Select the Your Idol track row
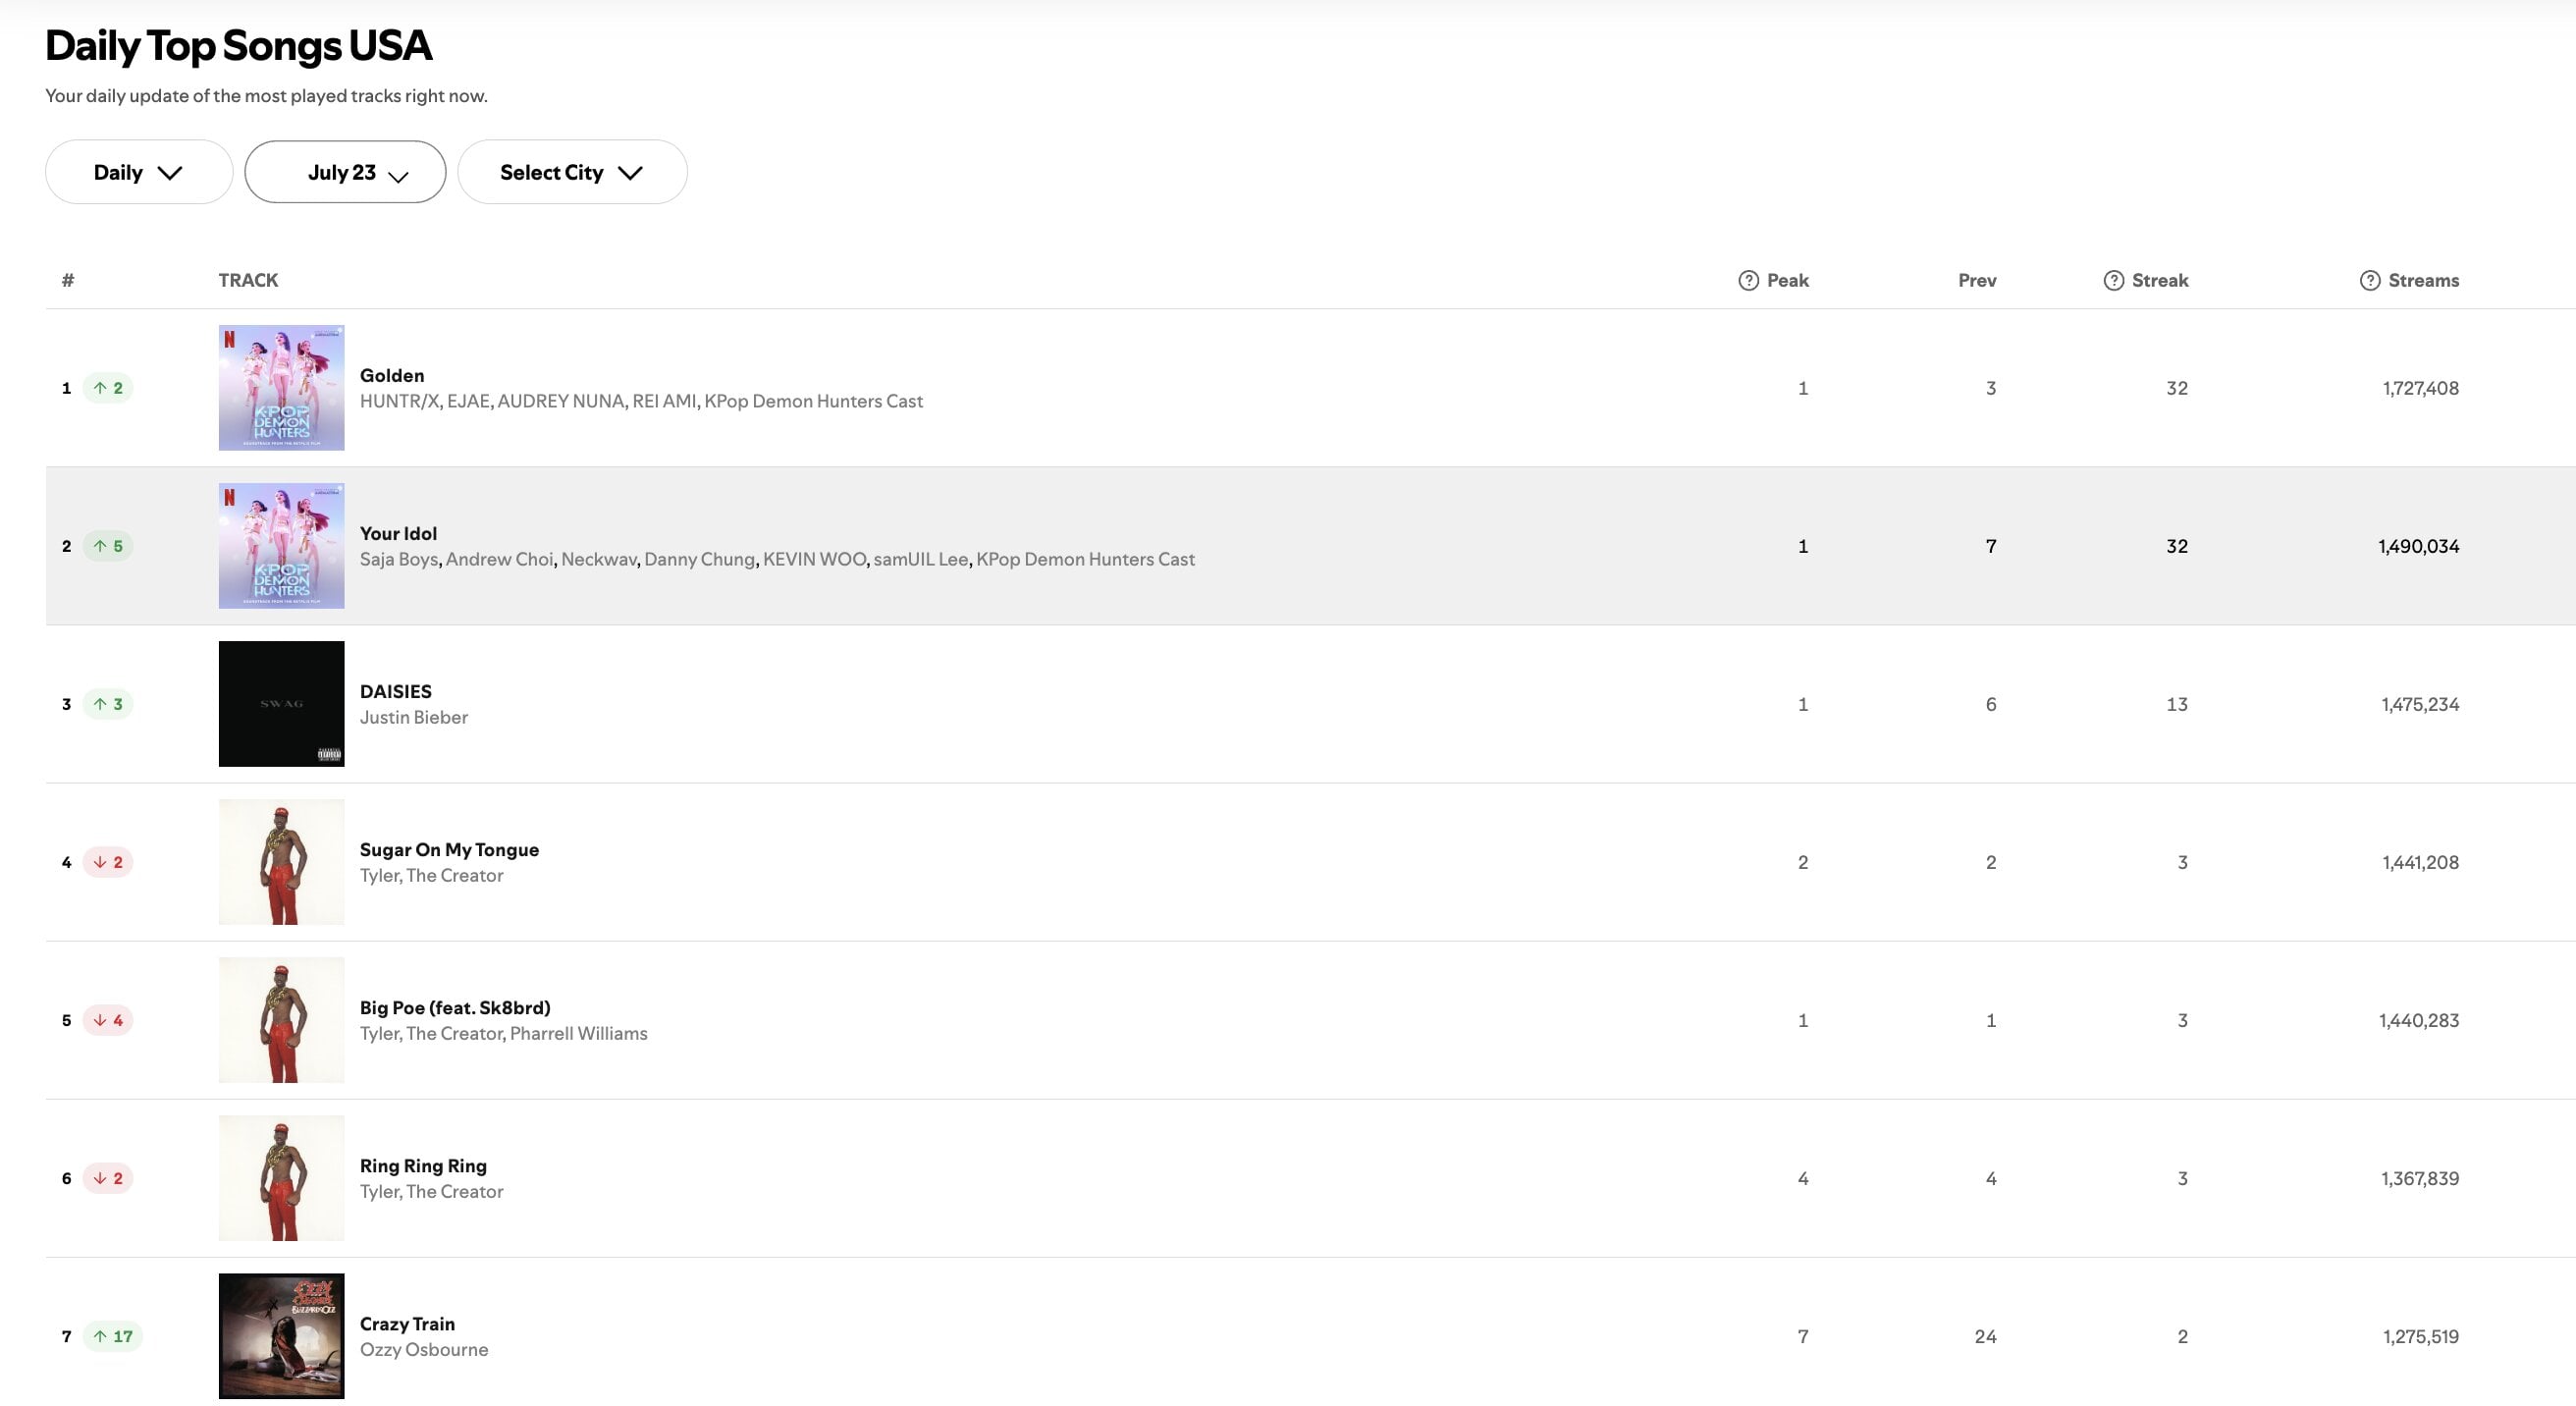The image size is (2576, 1406). [1400, 546]
